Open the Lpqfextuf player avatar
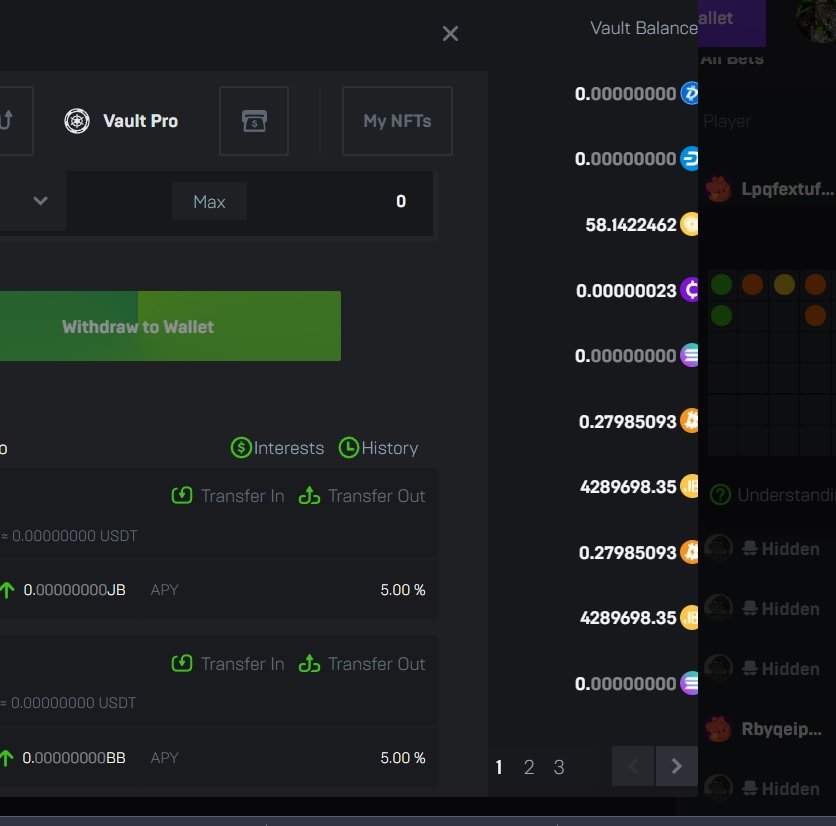The width and height of the screenshot is (836, 826). point(718,189)
